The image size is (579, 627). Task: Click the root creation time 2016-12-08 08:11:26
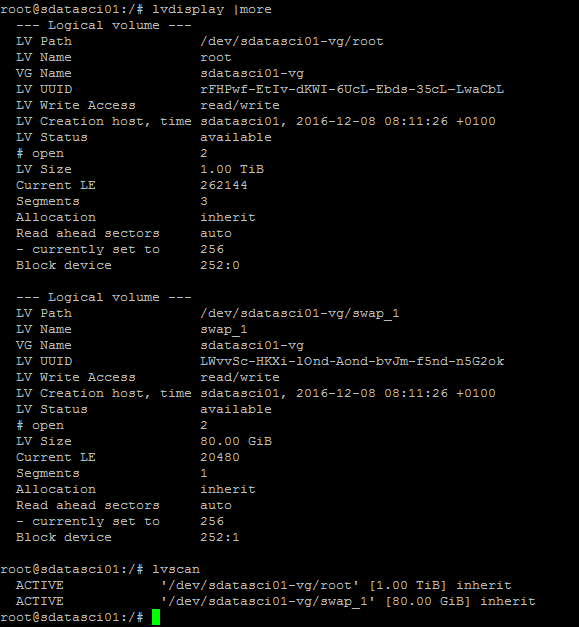(x=372, y=121)
